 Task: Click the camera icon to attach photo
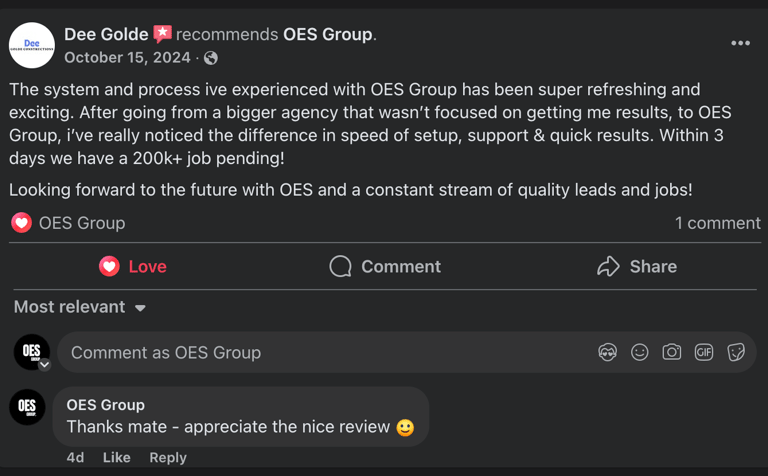click(672, 352)
